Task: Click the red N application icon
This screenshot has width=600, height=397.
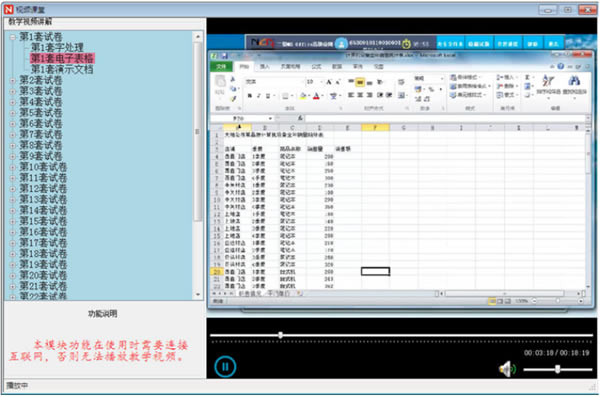Action: (8, 9)
